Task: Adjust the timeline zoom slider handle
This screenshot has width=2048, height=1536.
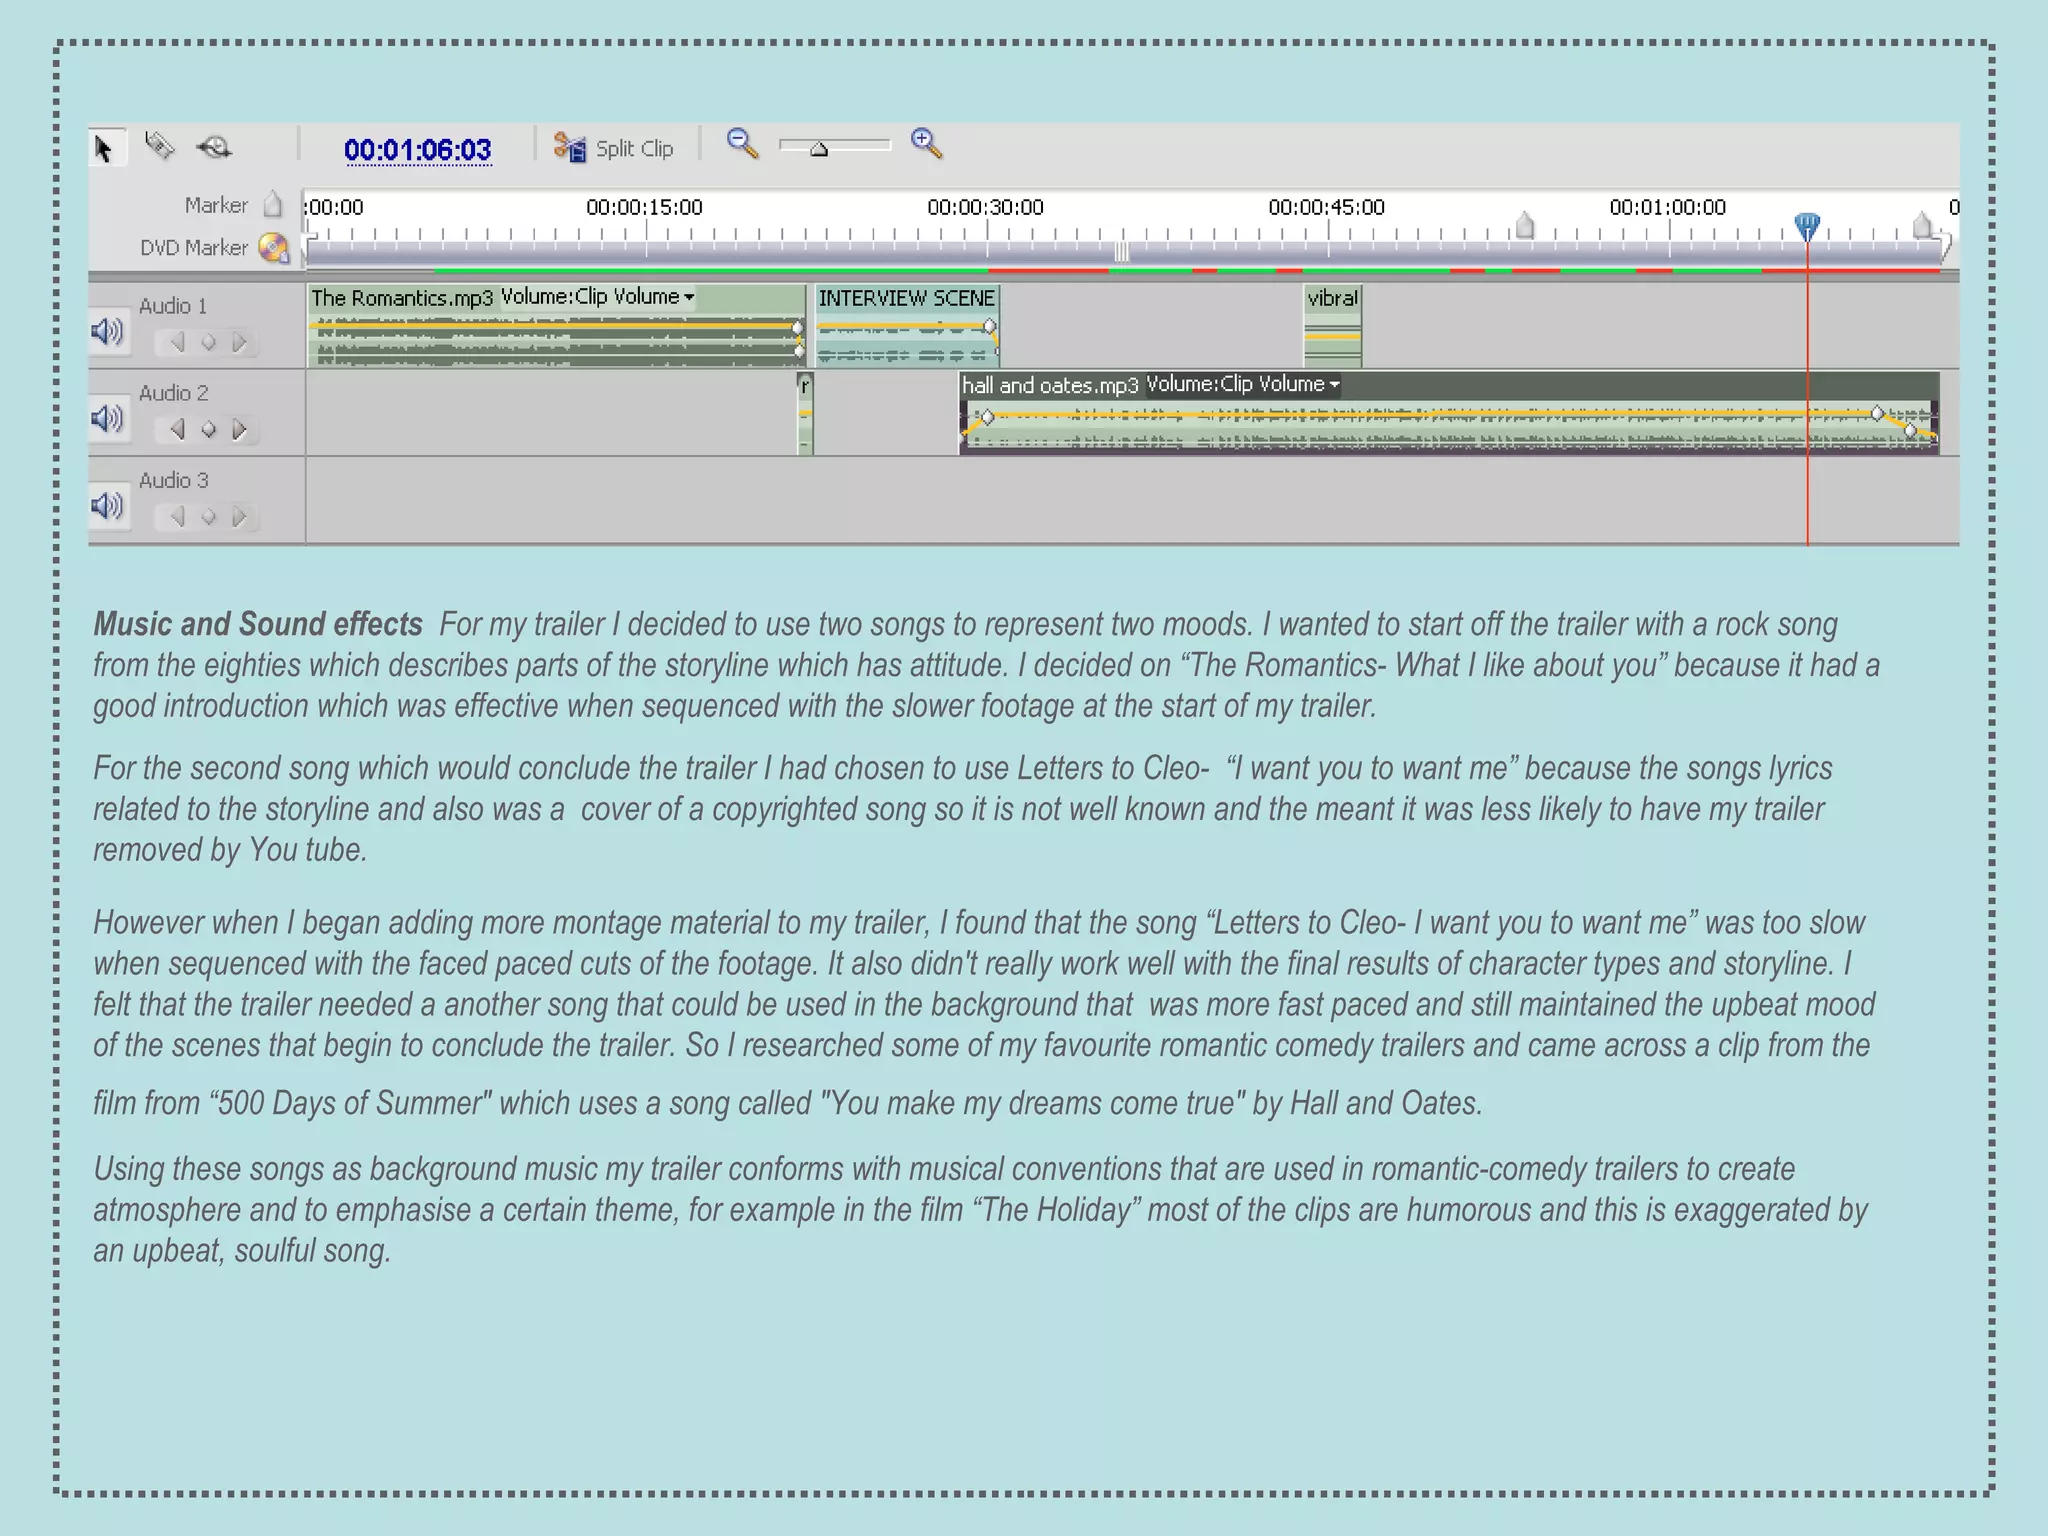Action: (x=819, y=149)
